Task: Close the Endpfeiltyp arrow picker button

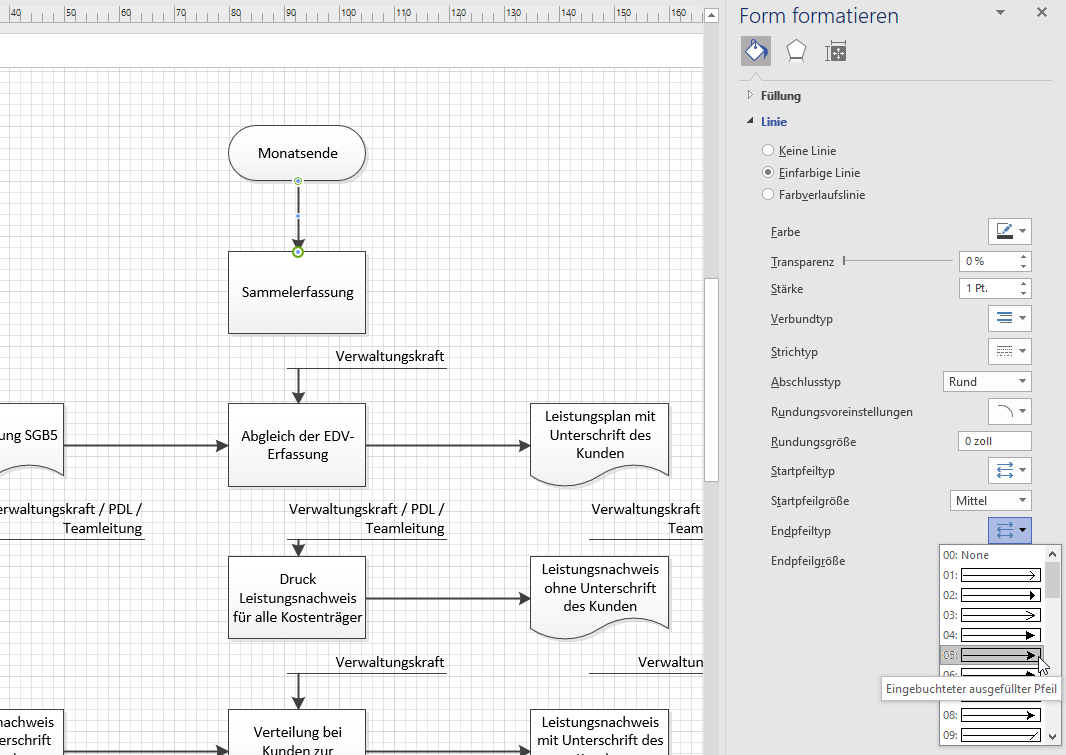Action: 1009,530
